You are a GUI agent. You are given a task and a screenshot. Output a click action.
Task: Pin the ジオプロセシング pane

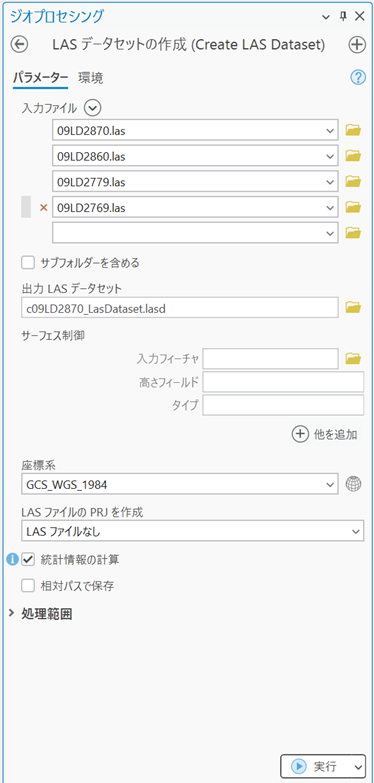click(343, 16)
